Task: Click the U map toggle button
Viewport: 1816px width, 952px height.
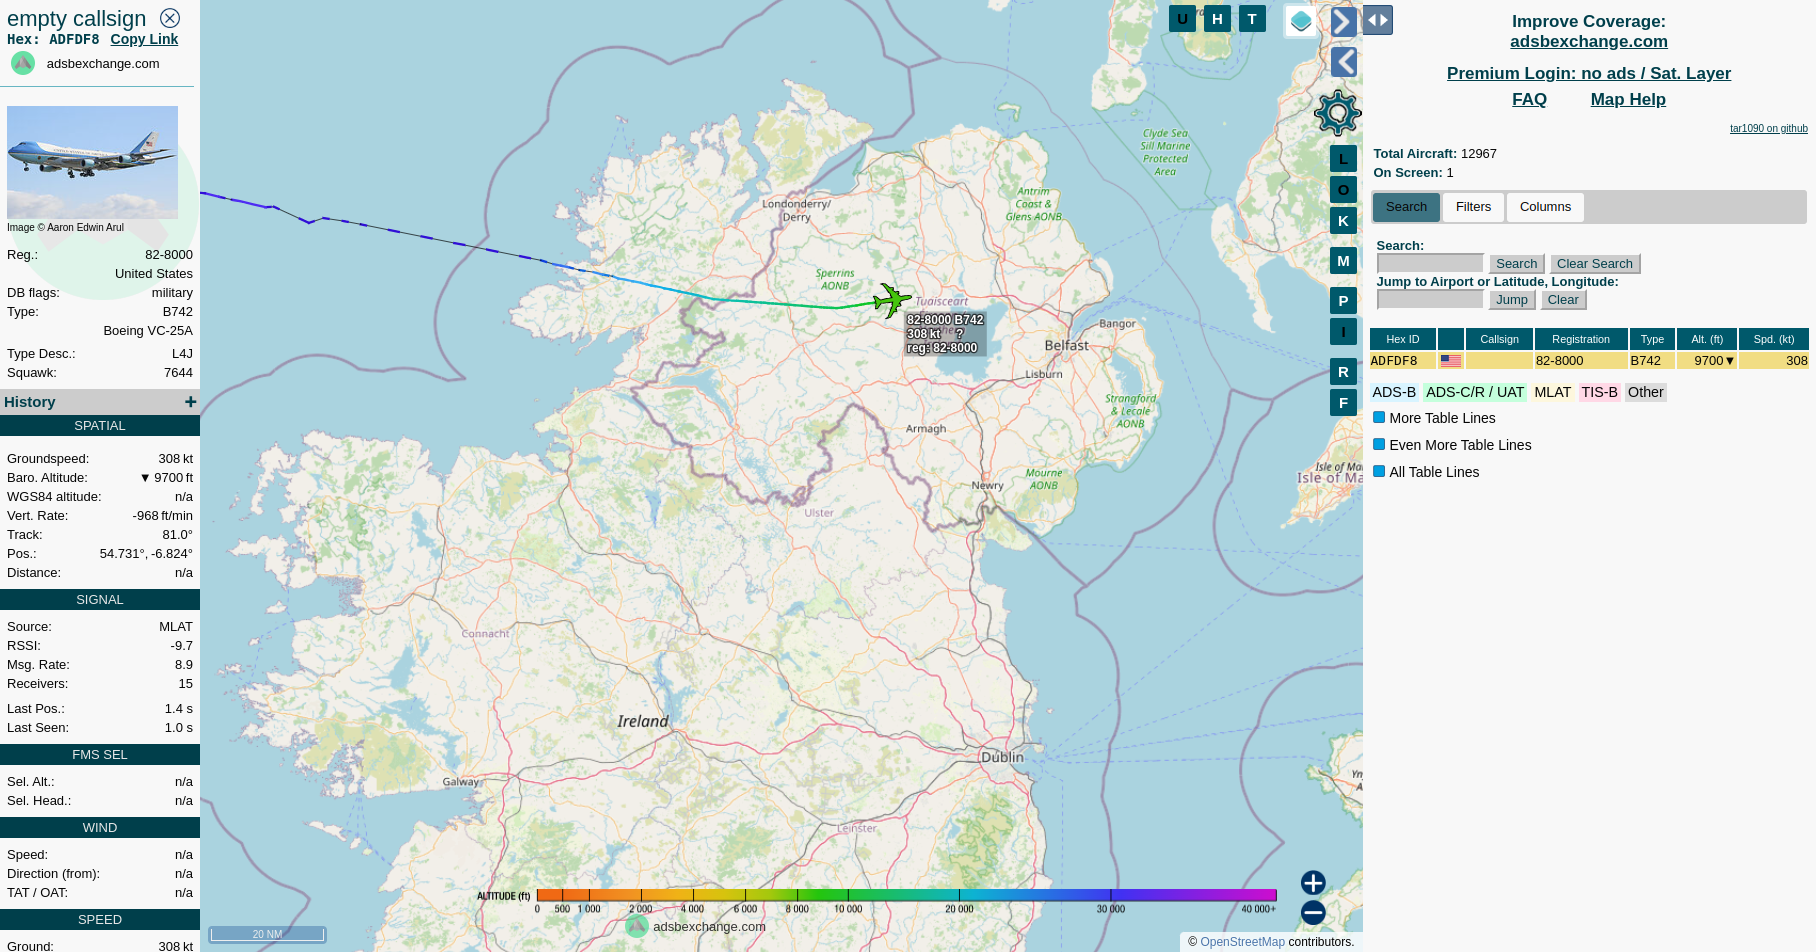Action: (x=1182, y=18)
